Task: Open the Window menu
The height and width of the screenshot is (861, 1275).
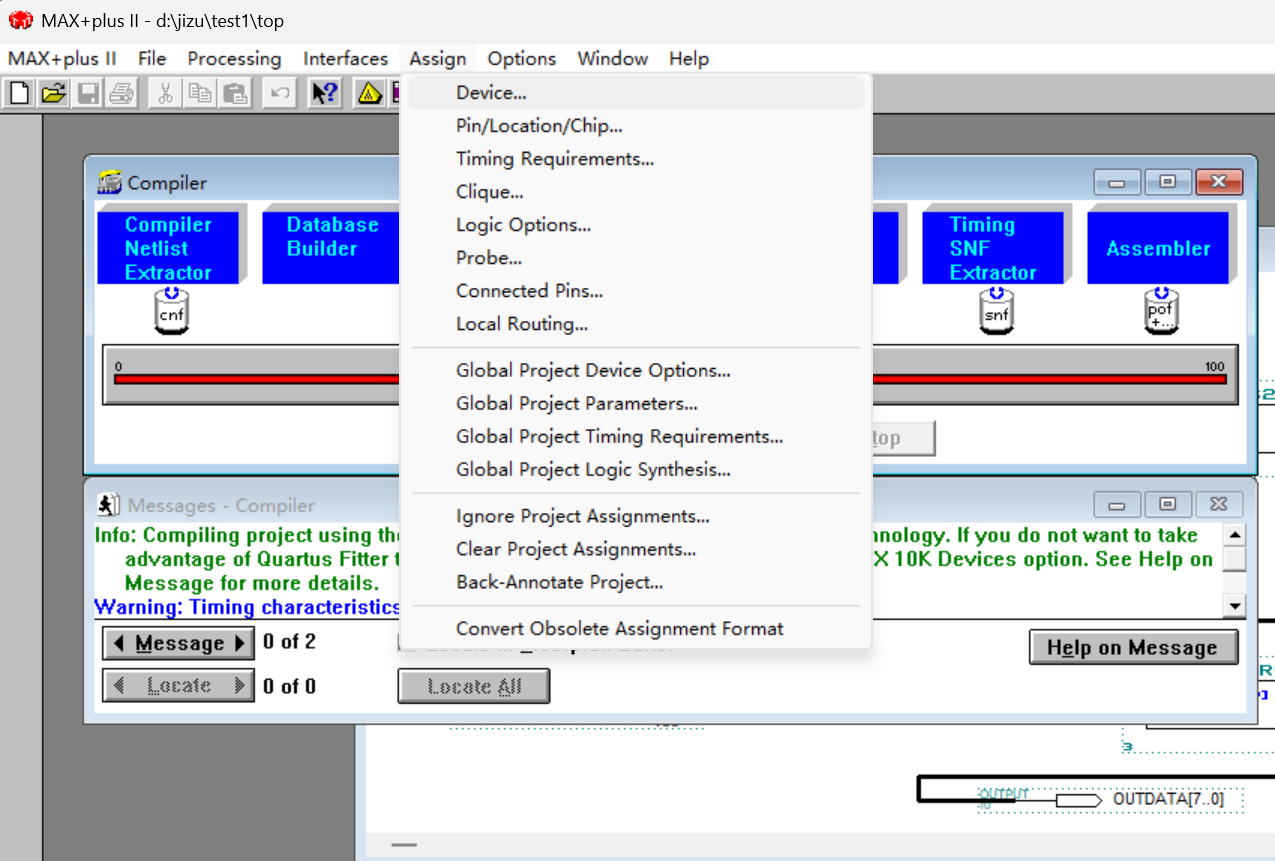Action: tap(612, 59)
